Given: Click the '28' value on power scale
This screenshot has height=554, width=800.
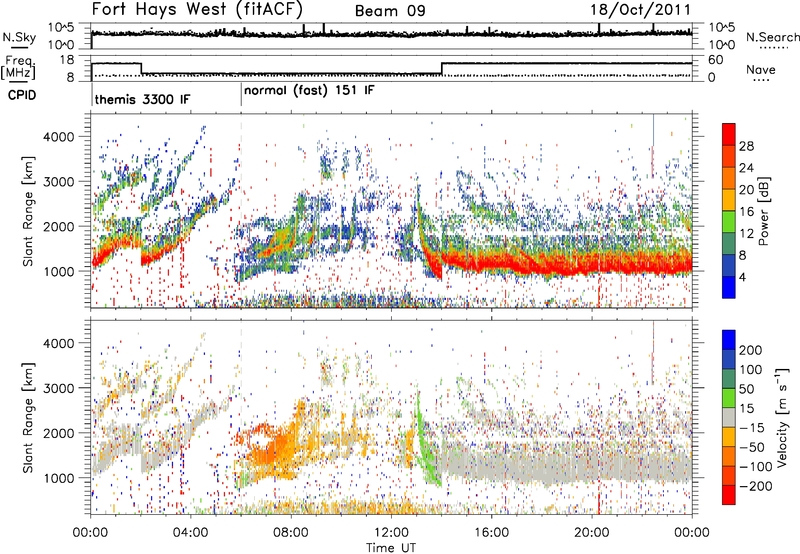Looking at the screenshot, I should (x=746, y=146).
